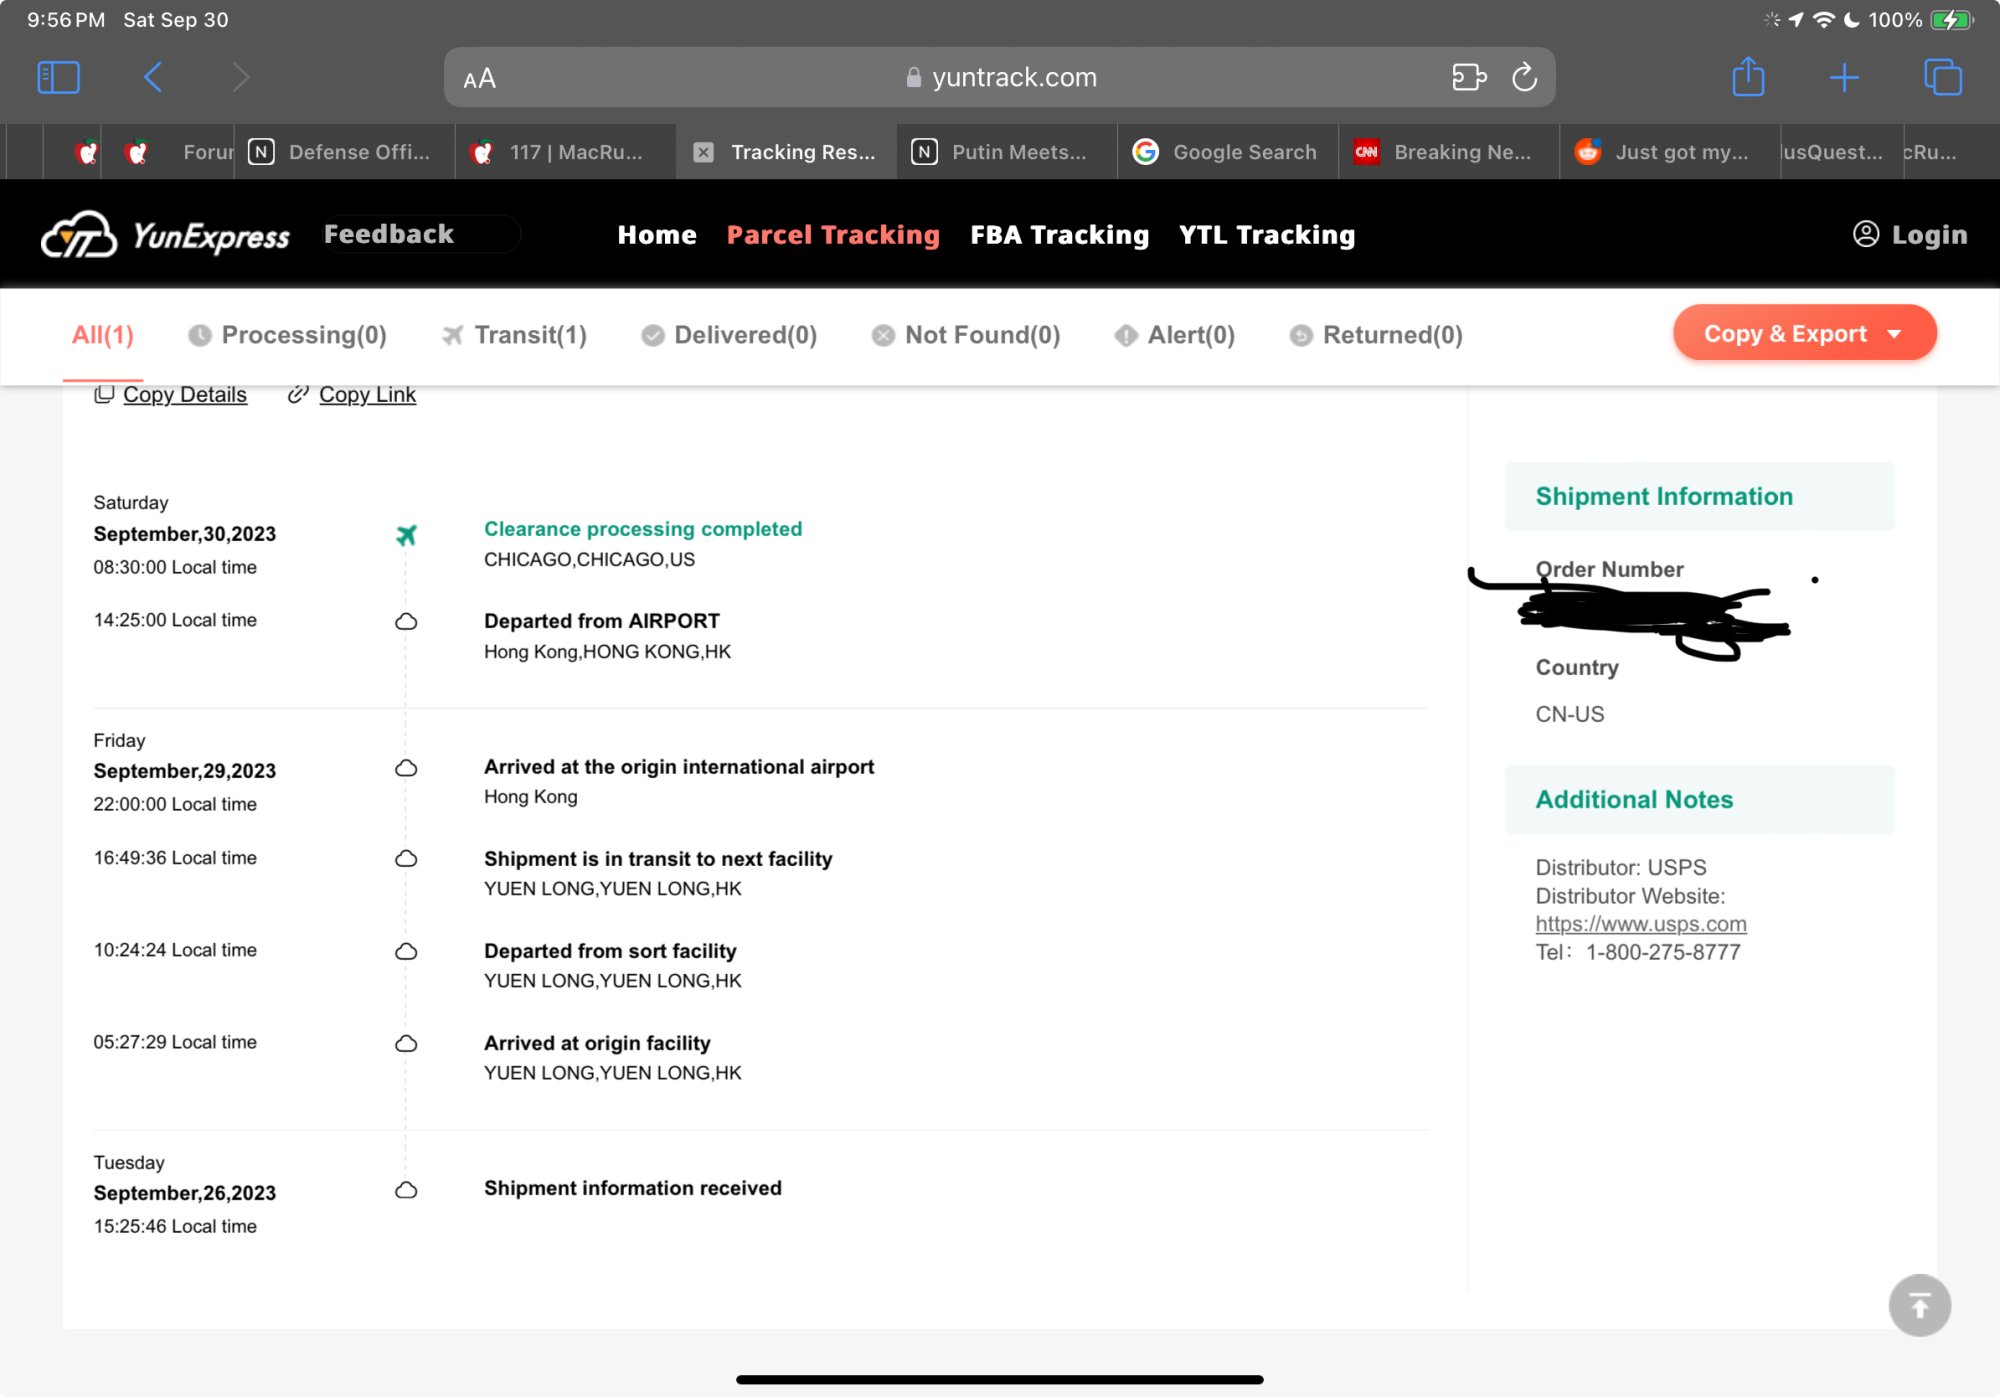Open the usps.com distributor website link

coord(1640,924)
